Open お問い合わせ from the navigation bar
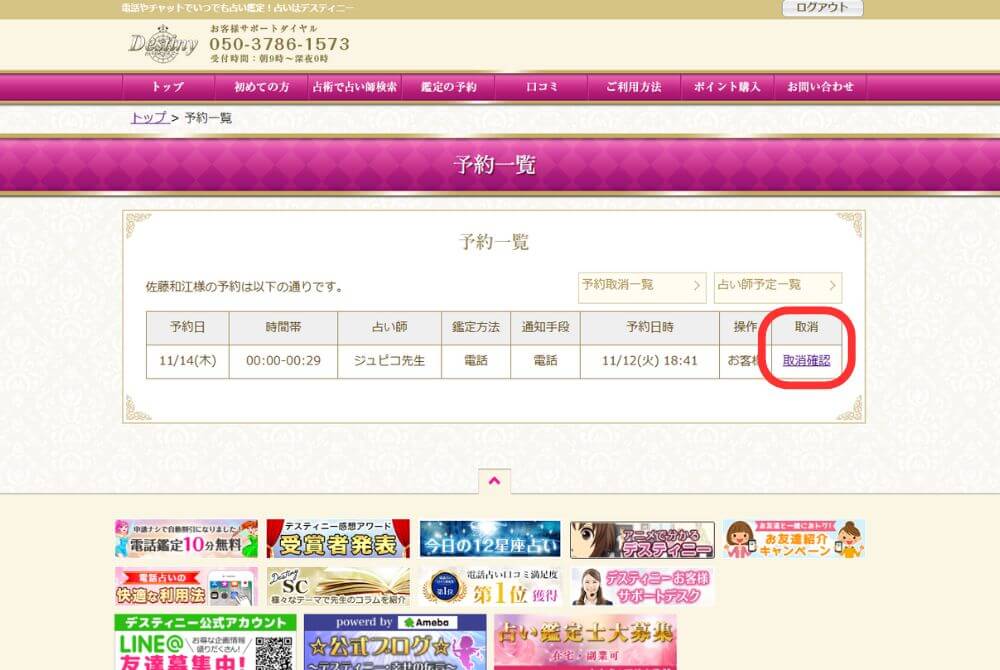1000x670 pixels. coord(820,87)
